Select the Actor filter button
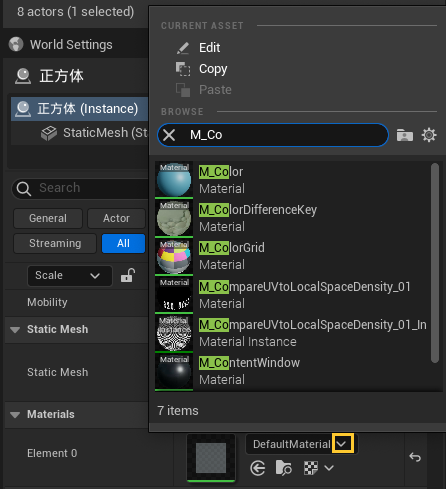 tap(116, 218)
